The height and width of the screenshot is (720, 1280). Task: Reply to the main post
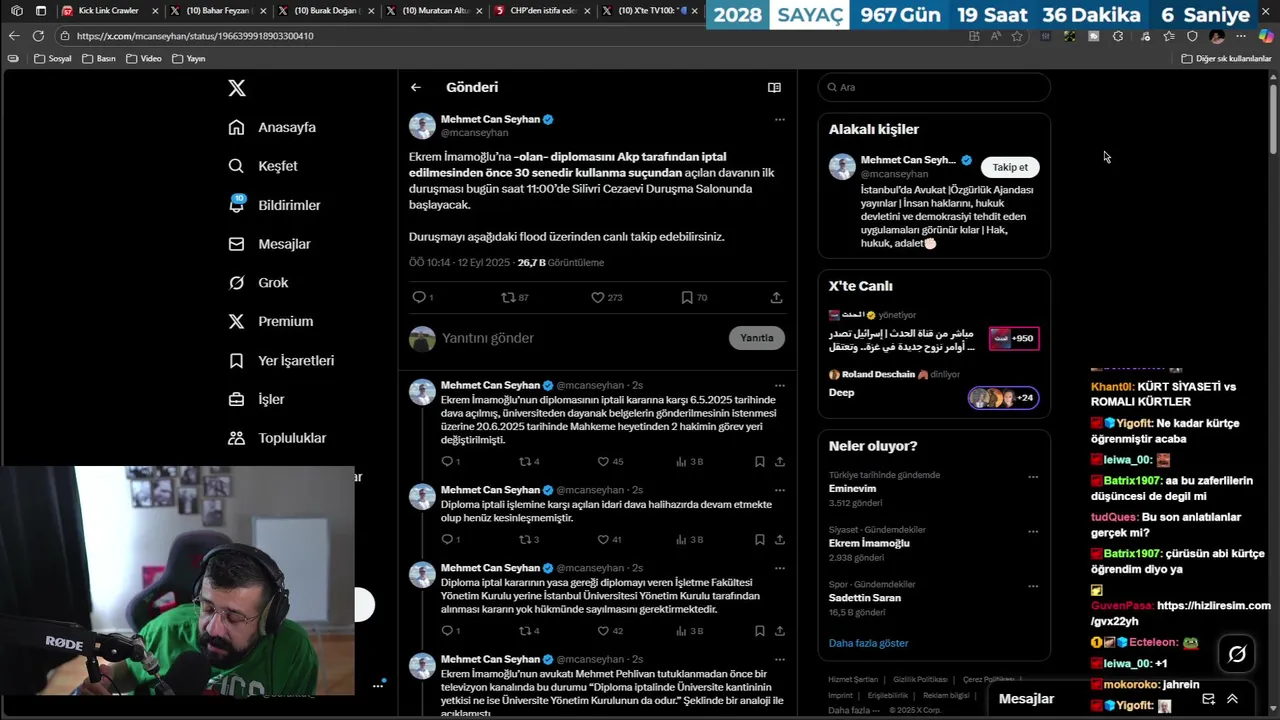(x=422, y=297)
